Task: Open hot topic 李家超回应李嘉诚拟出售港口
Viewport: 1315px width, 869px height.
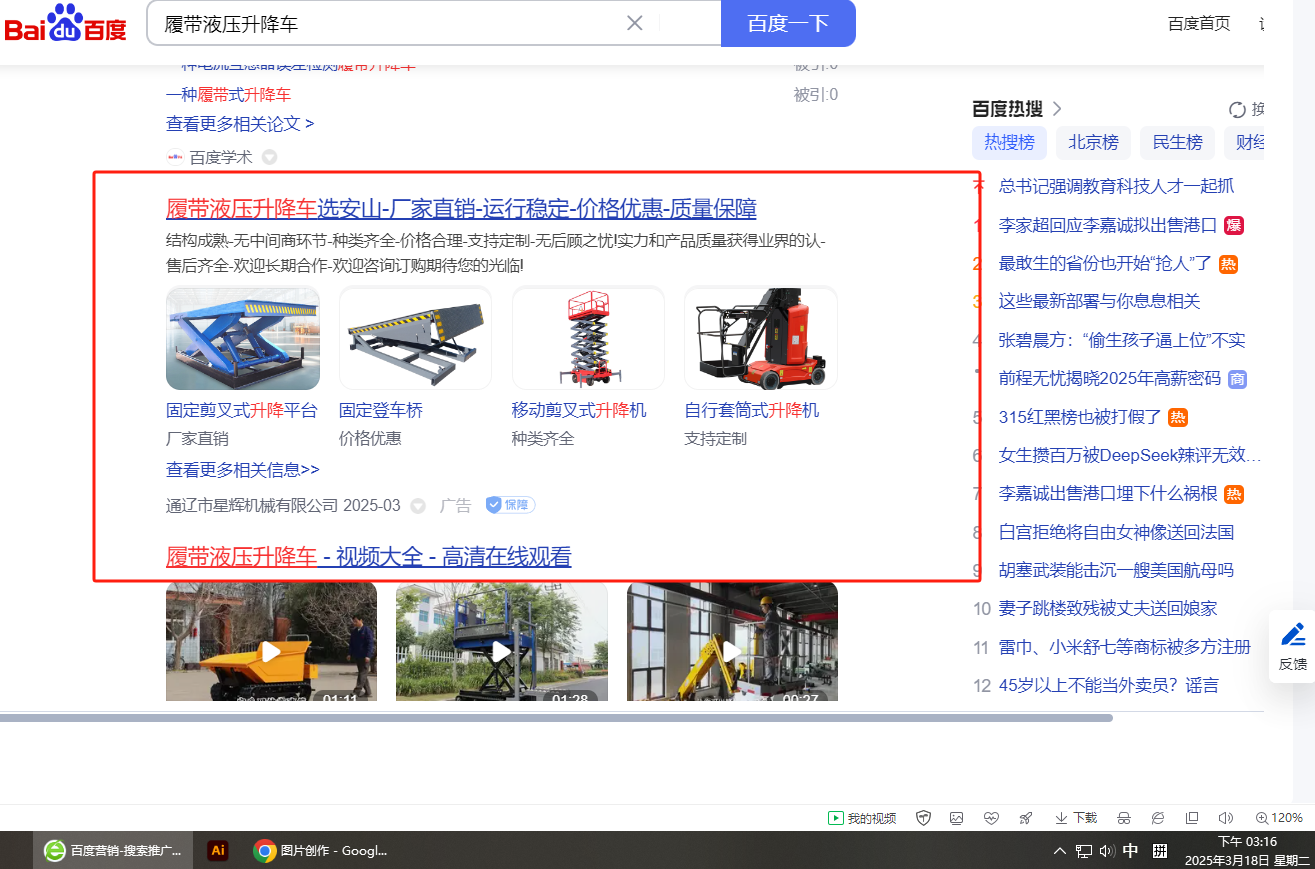Action: [x=1107, y=225]
